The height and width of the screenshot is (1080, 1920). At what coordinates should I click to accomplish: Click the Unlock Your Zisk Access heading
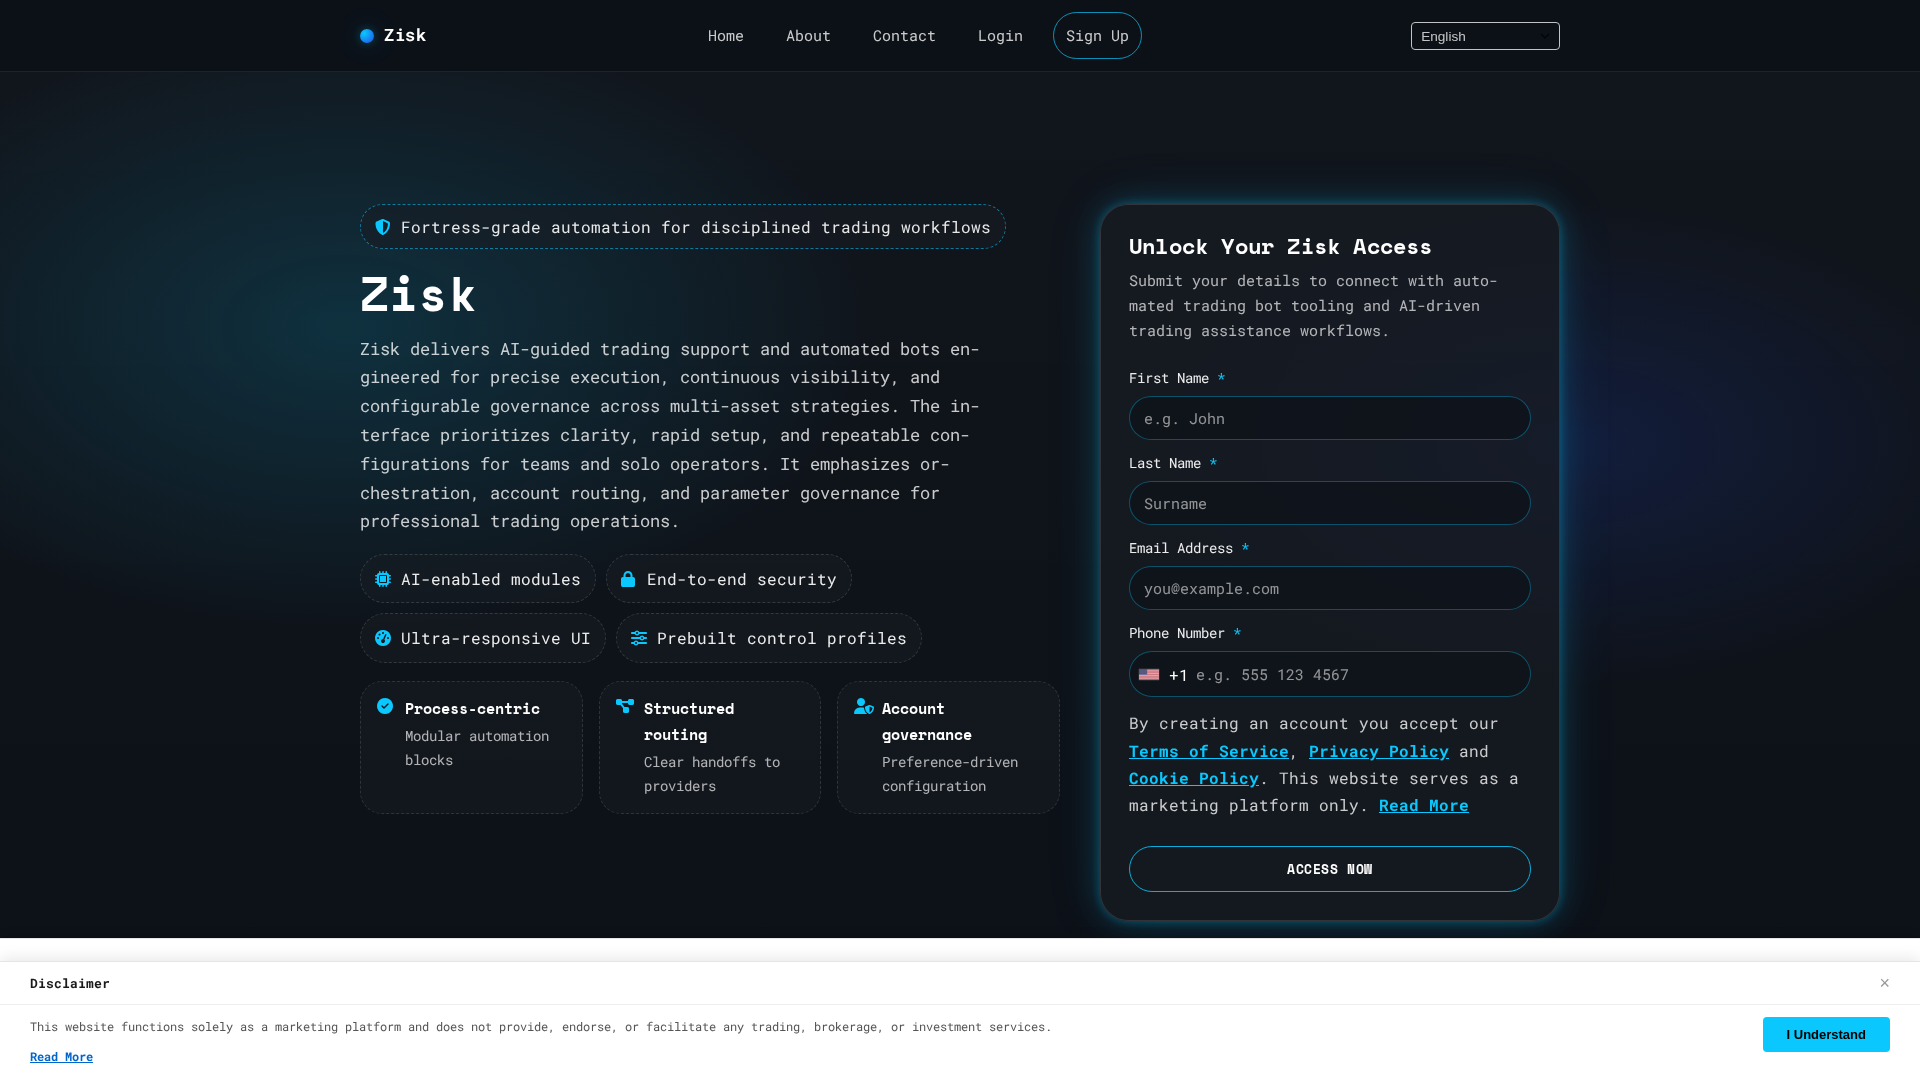point(1280,247)
